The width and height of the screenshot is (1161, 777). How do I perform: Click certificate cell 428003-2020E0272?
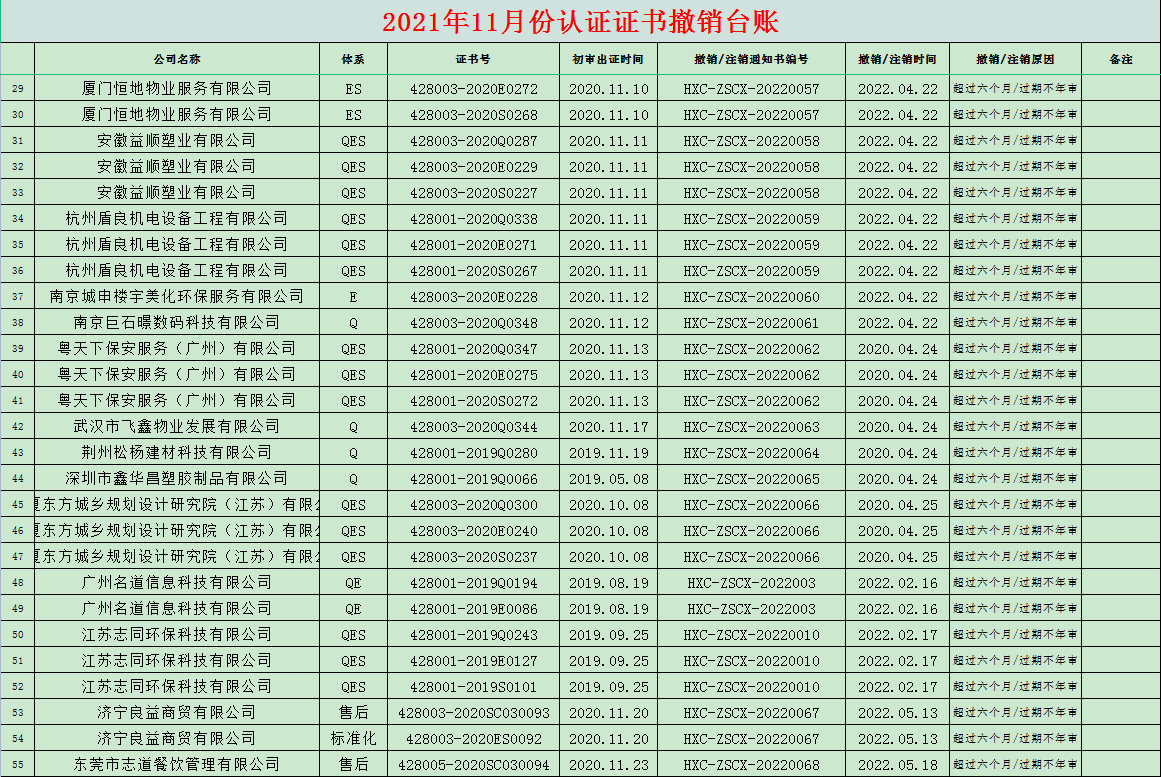tap(473, 89)
